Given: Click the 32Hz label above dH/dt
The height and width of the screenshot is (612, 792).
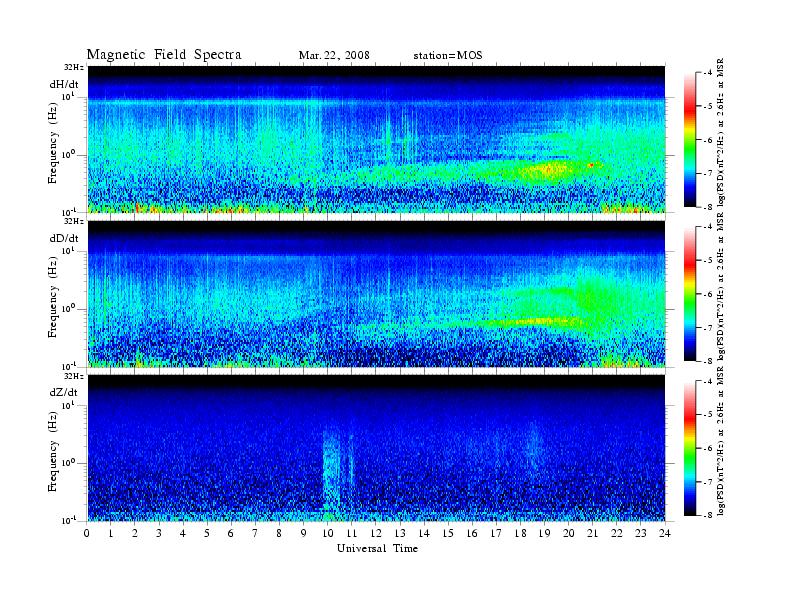Looking at the screenshot, I should coord(73,67).
